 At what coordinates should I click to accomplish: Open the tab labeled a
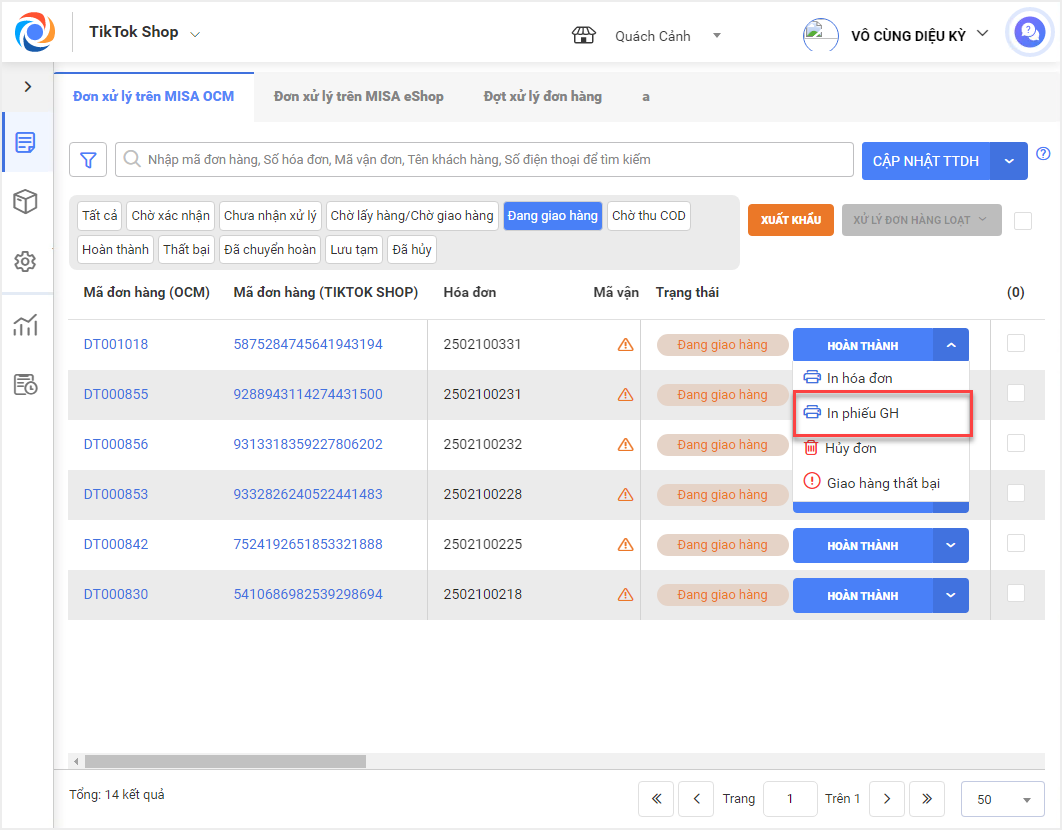coord(645,97)
